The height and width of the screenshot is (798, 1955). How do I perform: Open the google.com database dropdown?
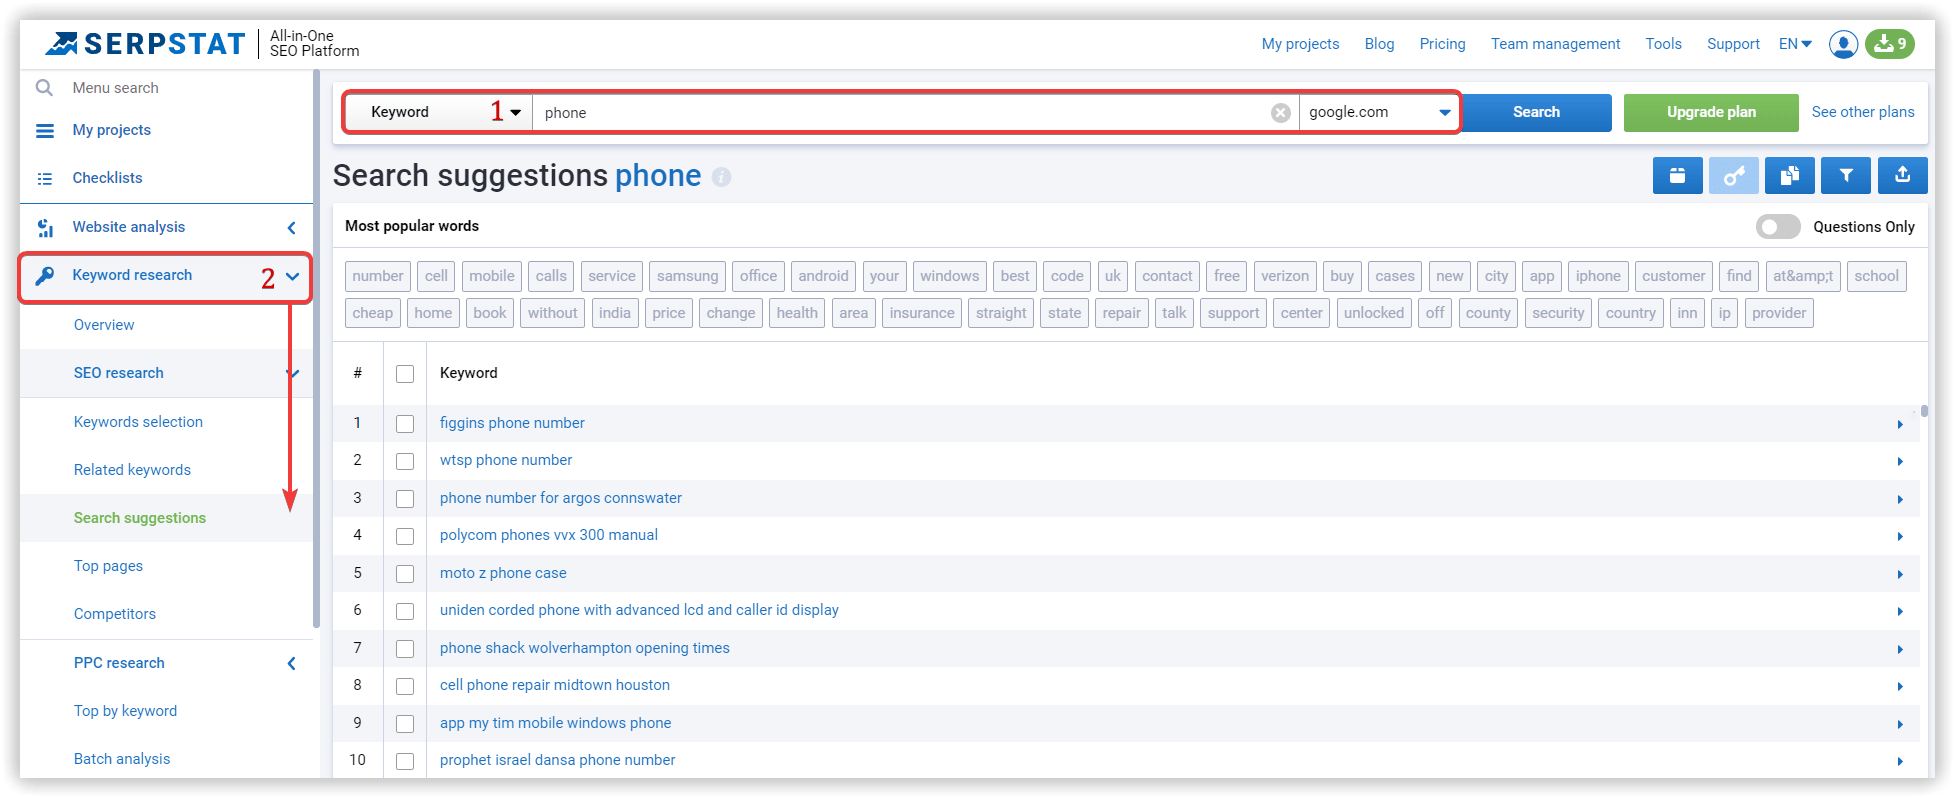pos(1379,112)
